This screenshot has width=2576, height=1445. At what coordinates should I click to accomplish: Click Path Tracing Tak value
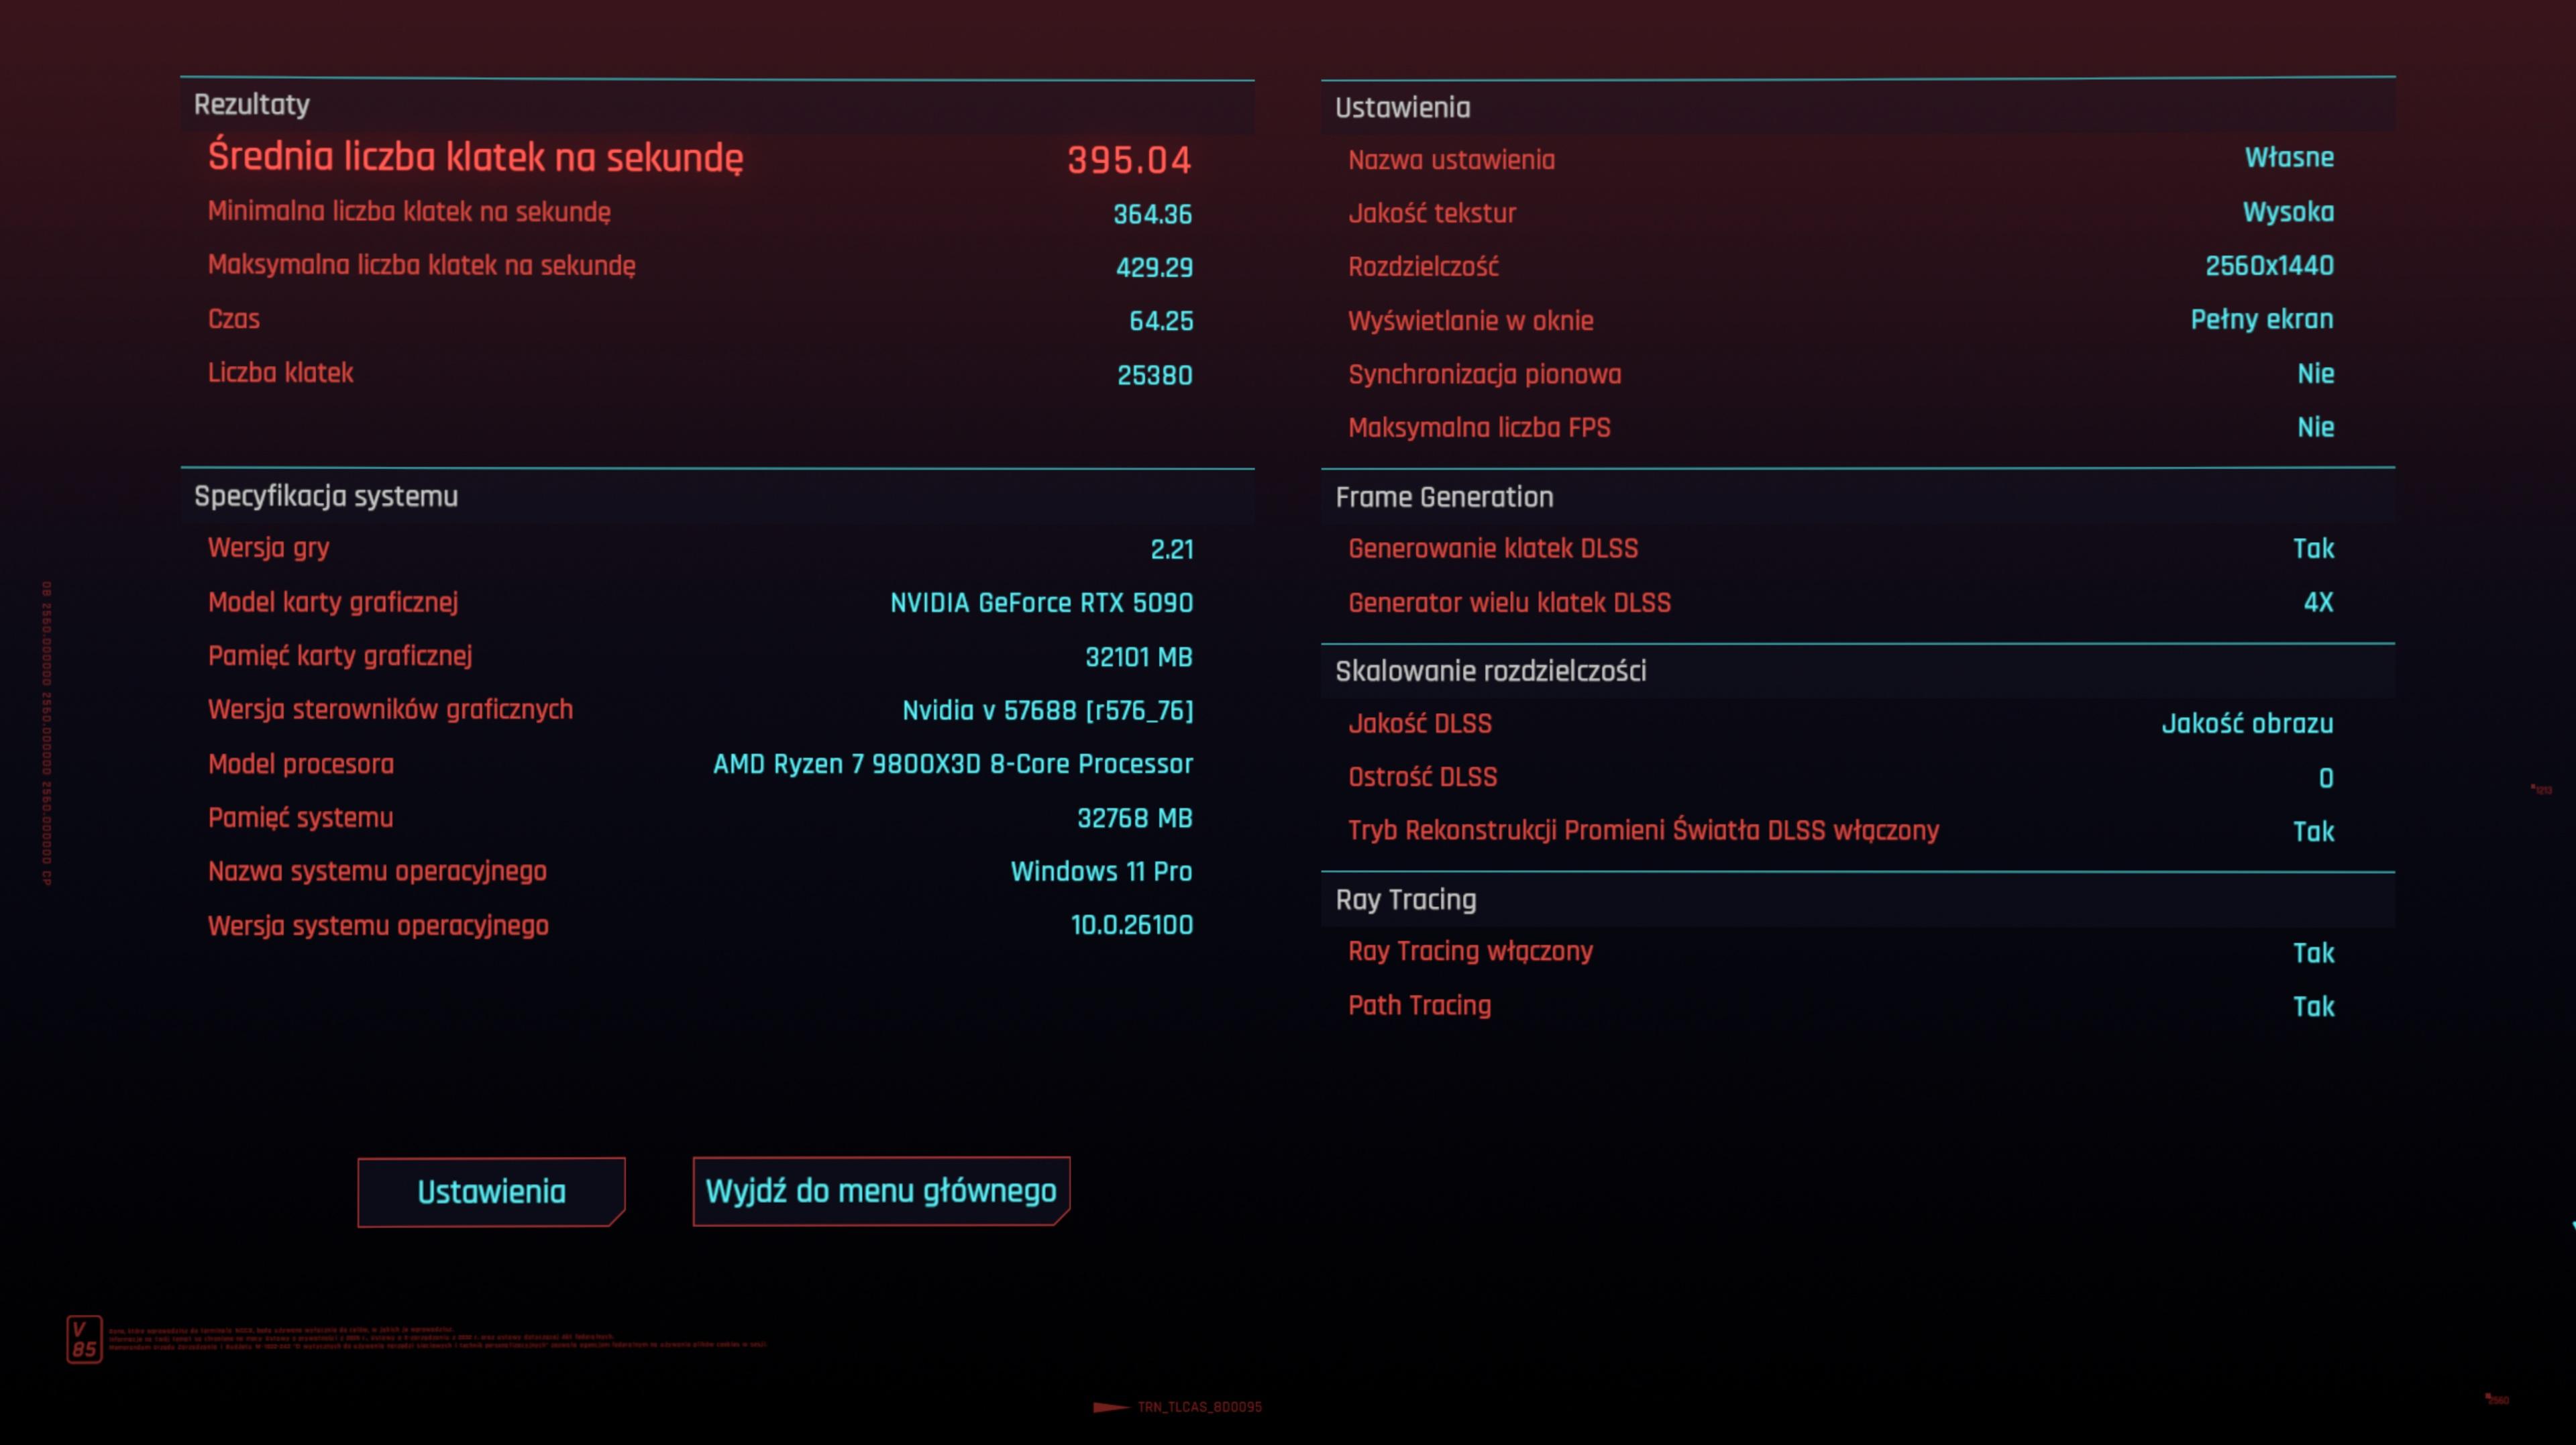pos(2312,1006)
